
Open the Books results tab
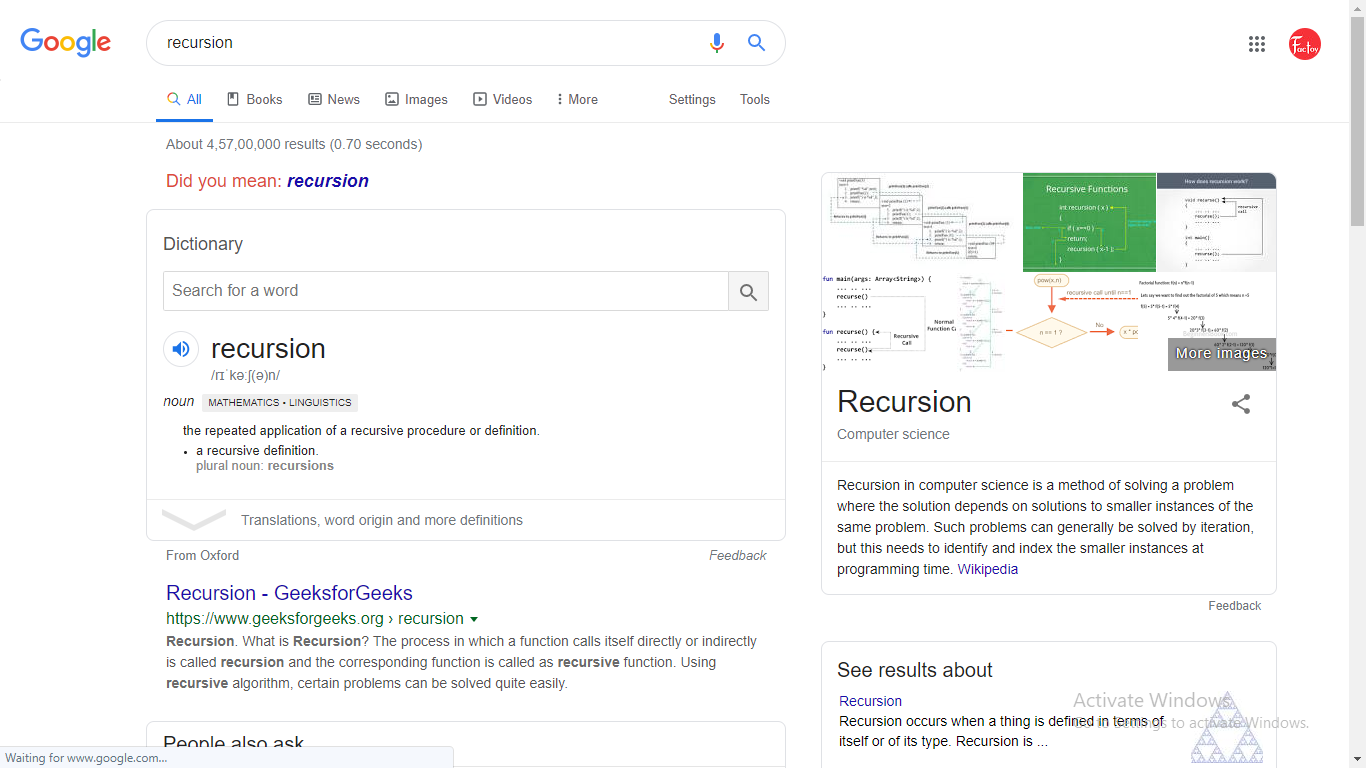[x=254, y=100]
